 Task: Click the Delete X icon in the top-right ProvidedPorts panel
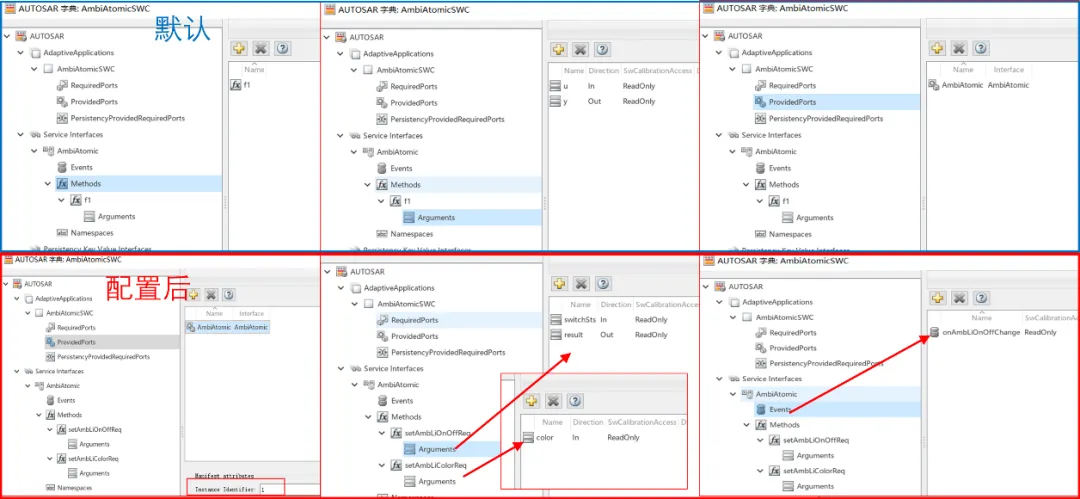click(959, 48)
